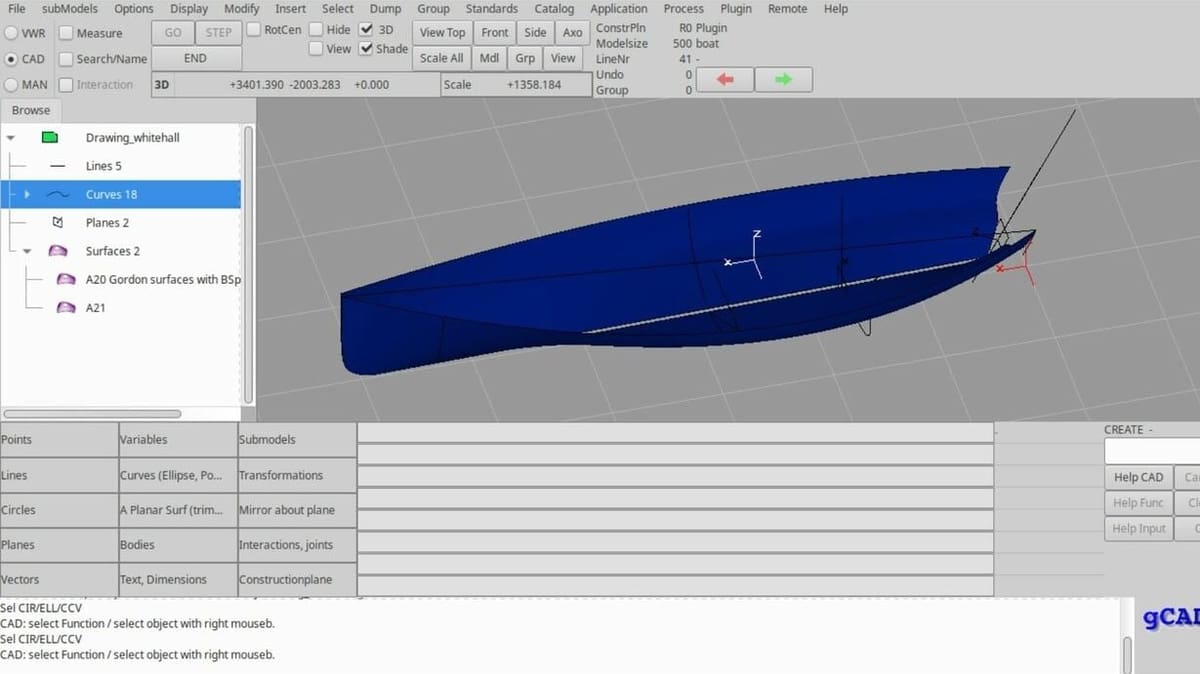Click the Help Func button
This screenshot has height=674, width=1200.
(x=1138, y=502)
